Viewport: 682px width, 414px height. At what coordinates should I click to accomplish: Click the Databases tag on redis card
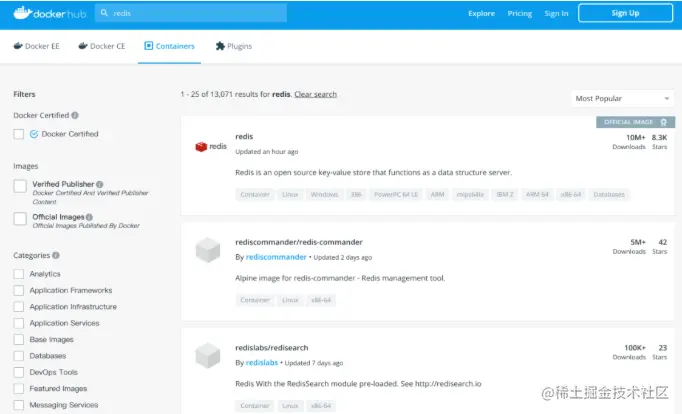609,194
